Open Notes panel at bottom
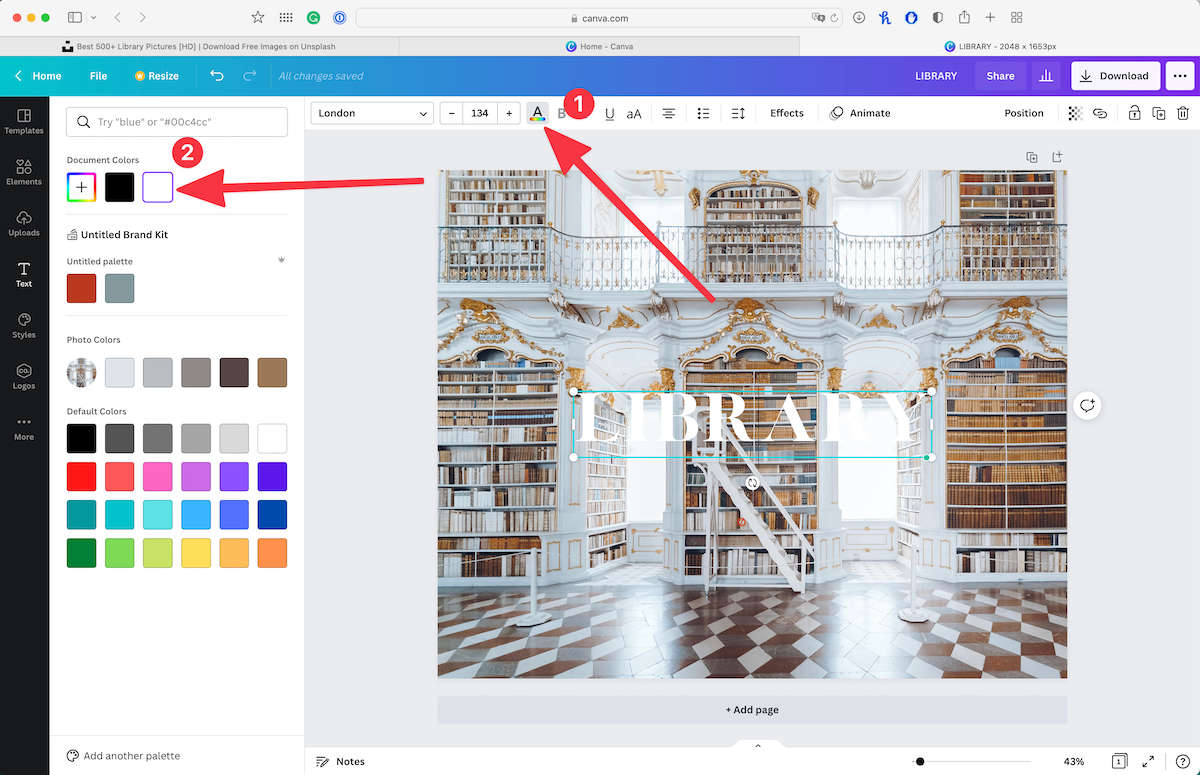The image size is (1200, 775). point(340,761)
